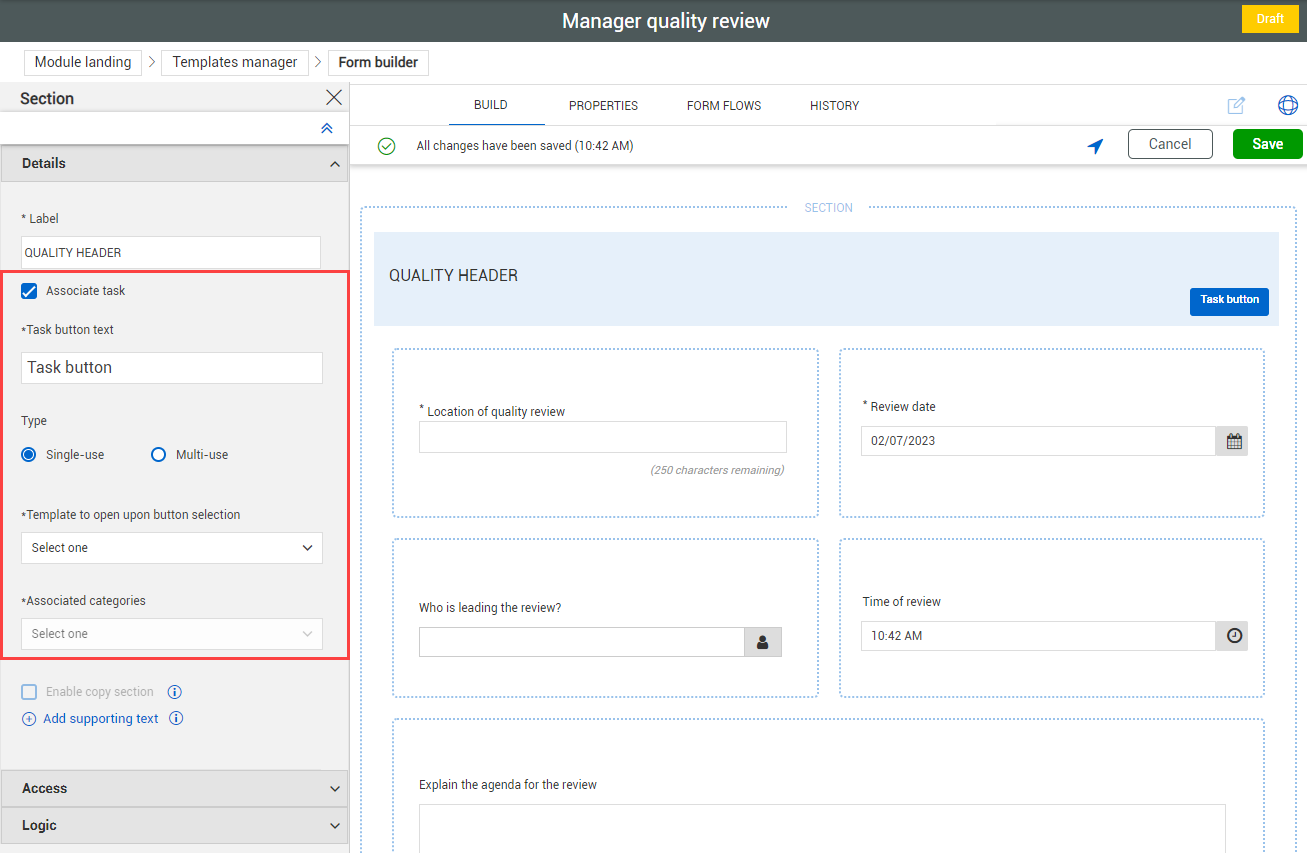Click the globe language icon
This screenshot has width=1307, height=853.
[x=1288, y=104]
